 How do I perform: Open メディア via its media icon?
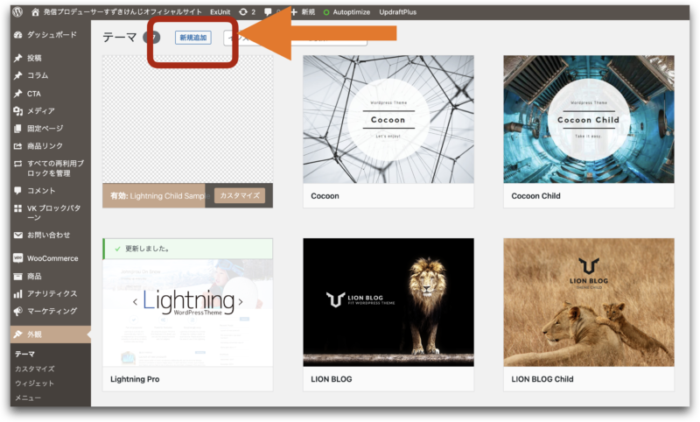[x=18, y=111]
